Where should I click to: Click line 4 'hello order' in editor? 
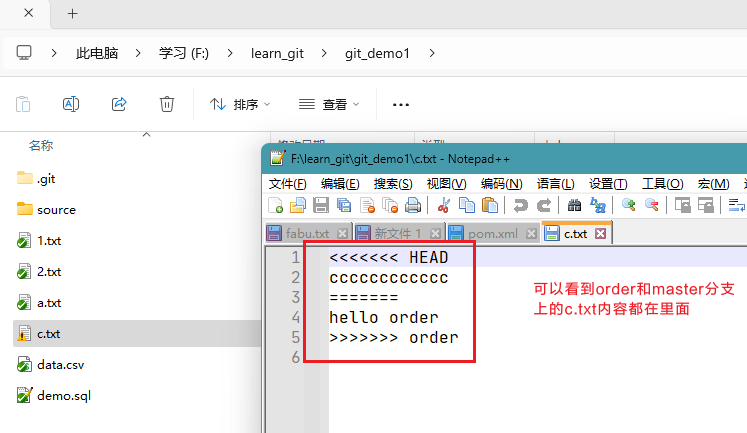(384, 317)
